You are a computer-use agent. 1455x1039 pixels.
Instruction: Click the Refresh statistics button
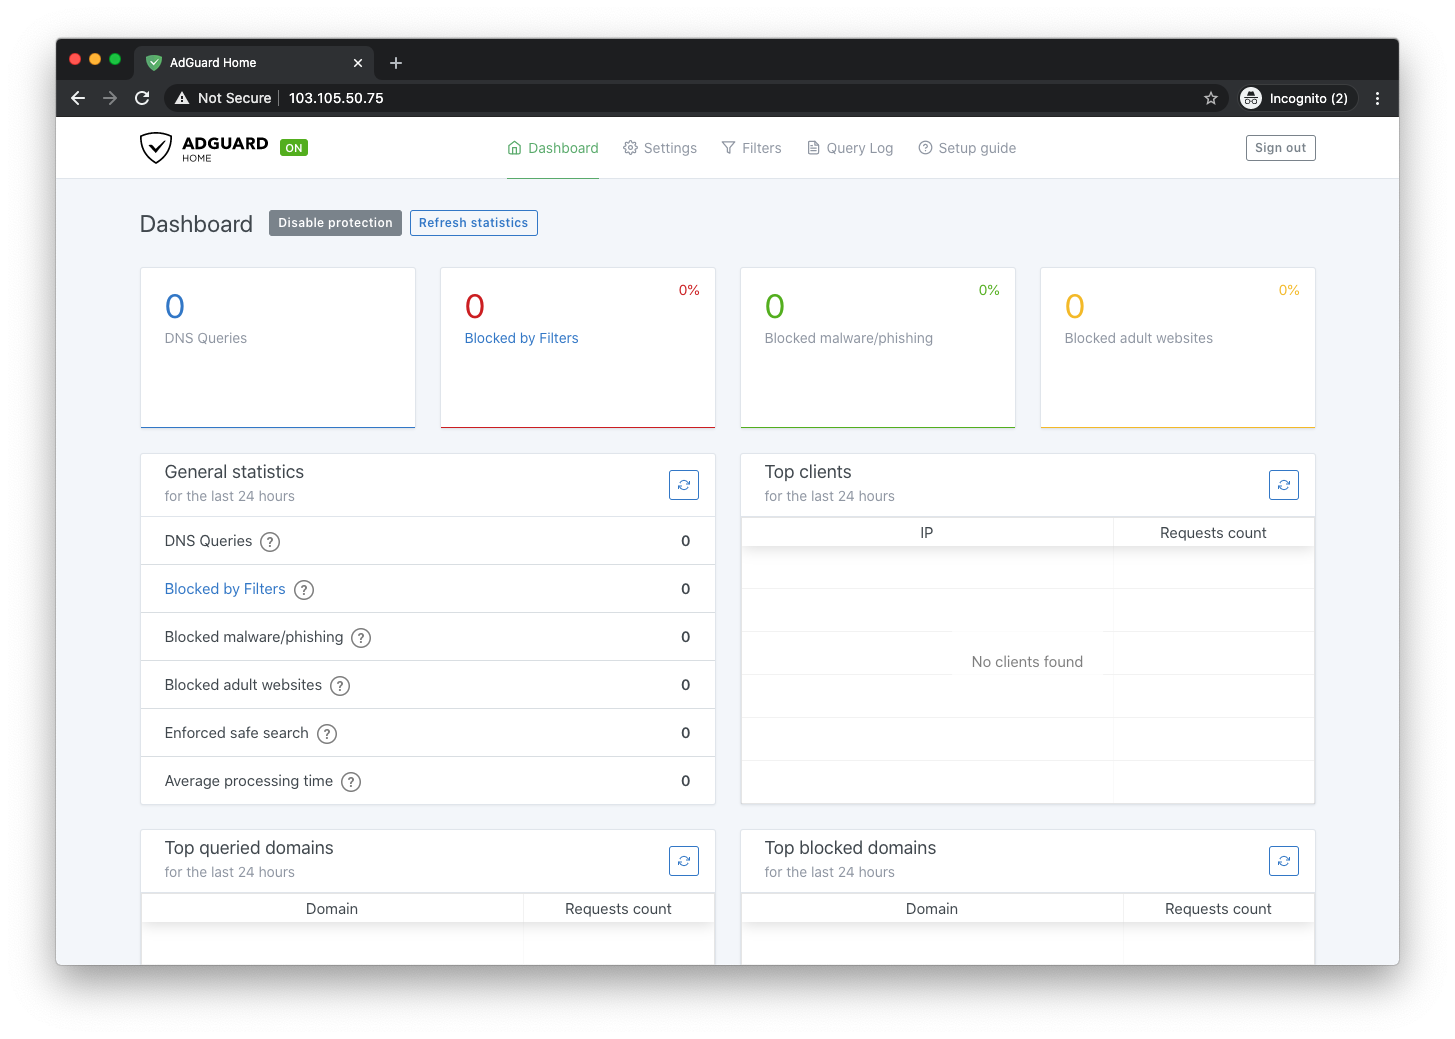(x=473, y=223)
